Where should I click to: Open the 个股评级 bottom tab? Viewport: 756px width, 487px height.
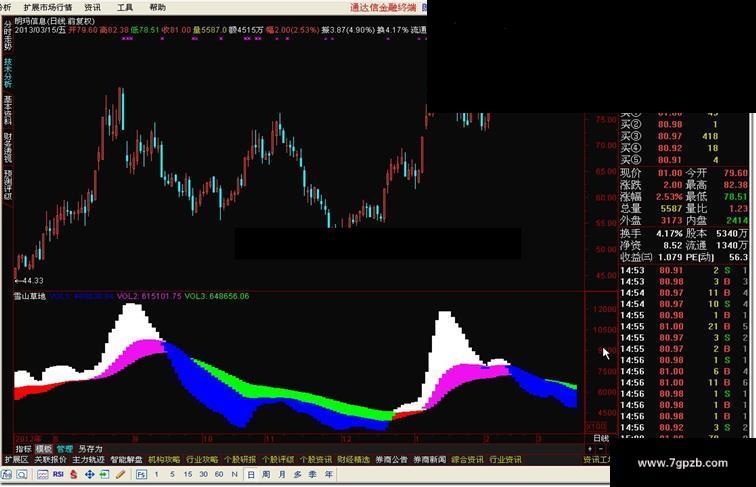(278, 460)
